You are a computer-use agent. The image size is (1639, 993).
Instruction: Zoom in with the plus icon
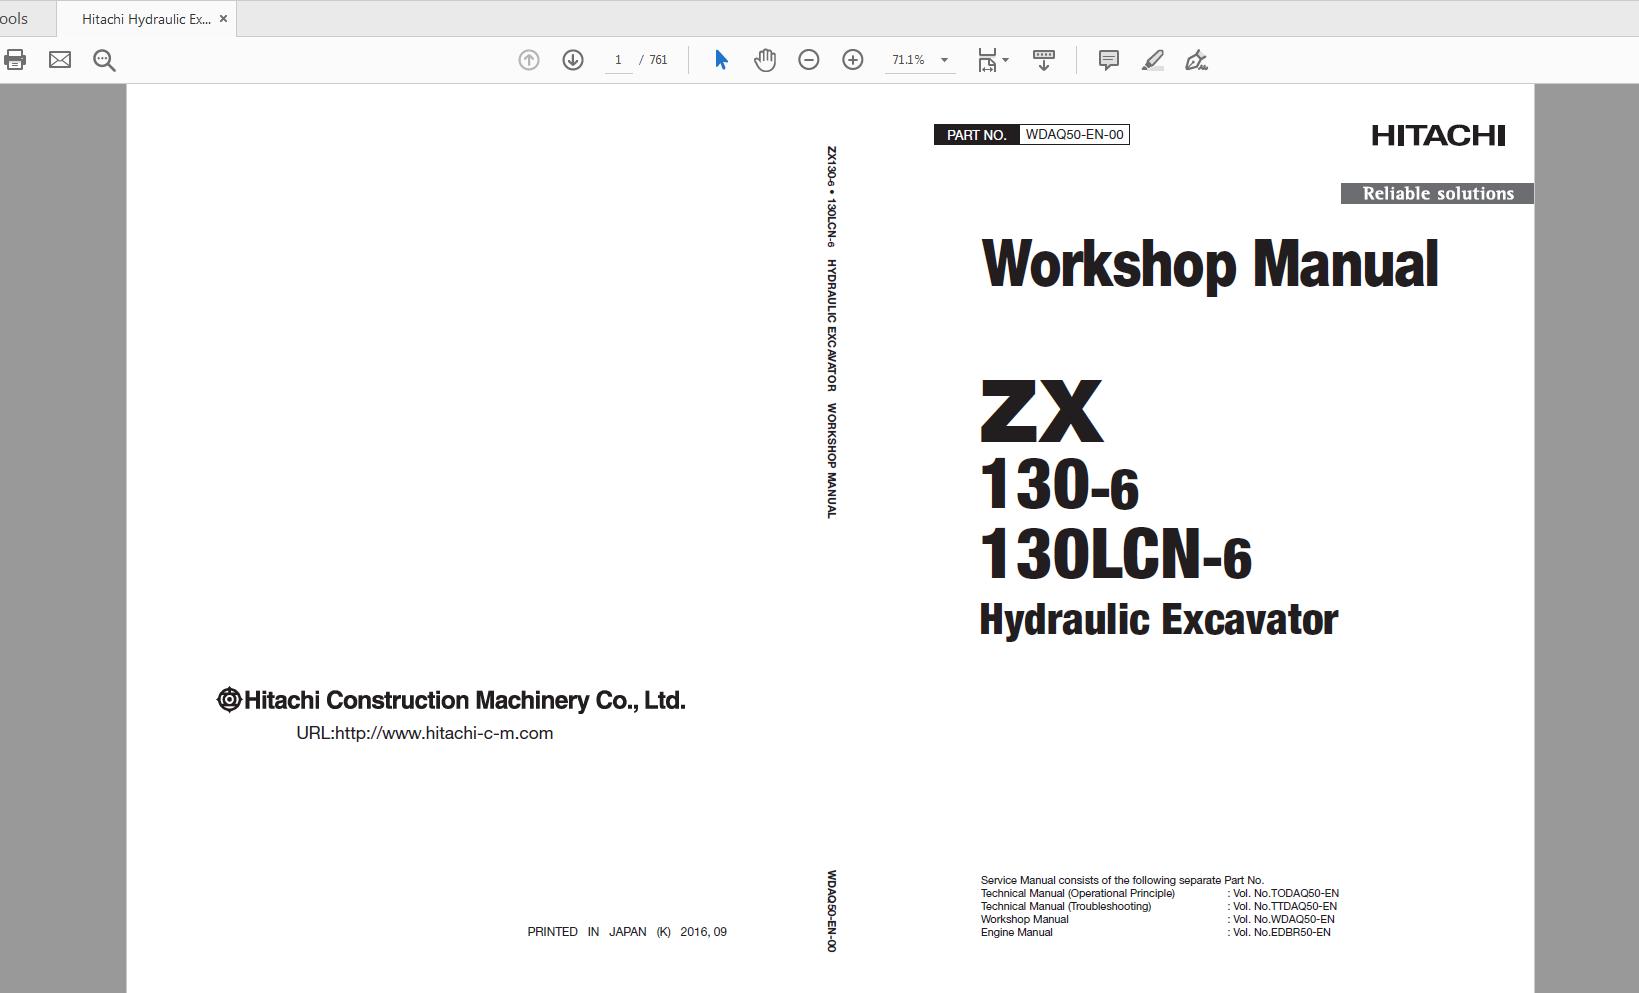(x=853, y=60)
